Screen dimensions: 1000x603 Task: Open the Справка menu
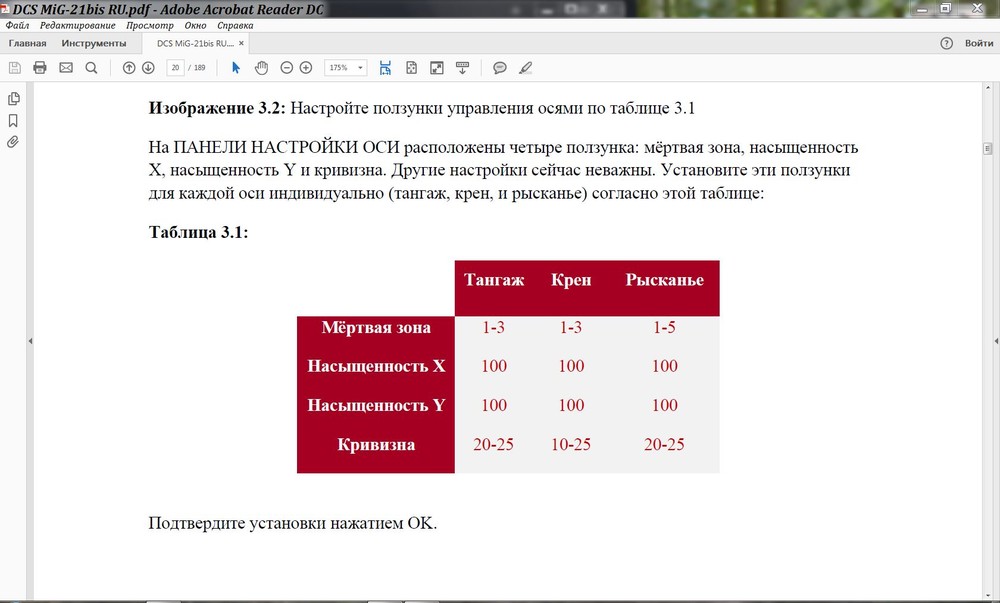(x=235, y=25)
